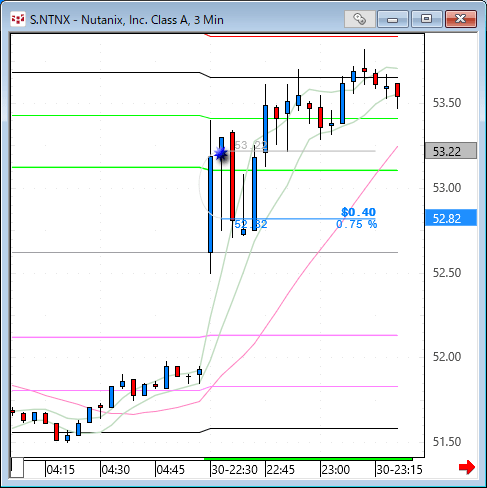Click the 53.50 price axis label
Screen dimensions: 487x488
[x=447, y=103]
